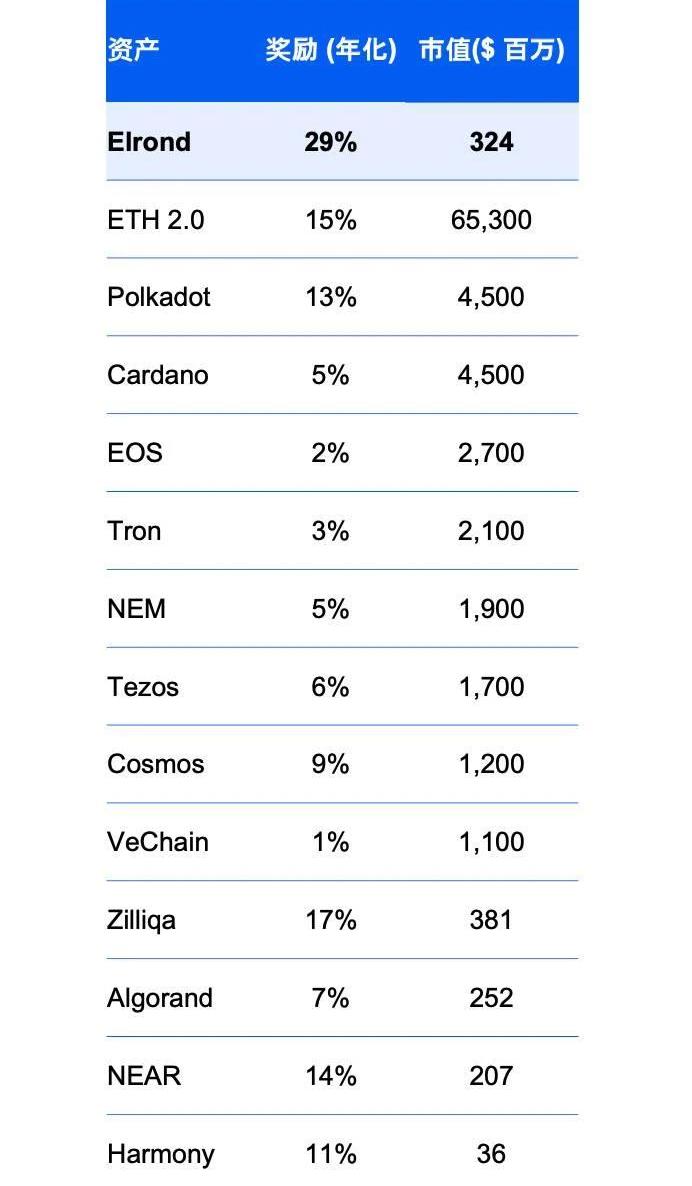Select the Algorand row label
The width and height of the screenshot is (692, 1186).
[160, 998]
